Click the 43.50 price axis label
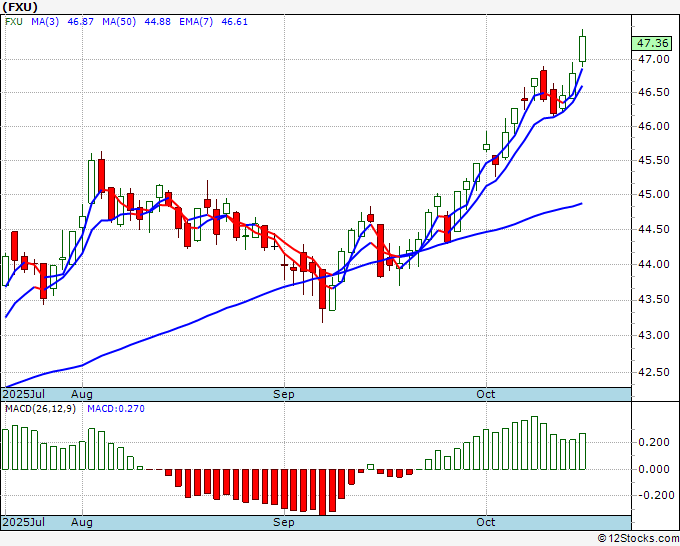Screen dimensions: 680x546 (654, 300)
